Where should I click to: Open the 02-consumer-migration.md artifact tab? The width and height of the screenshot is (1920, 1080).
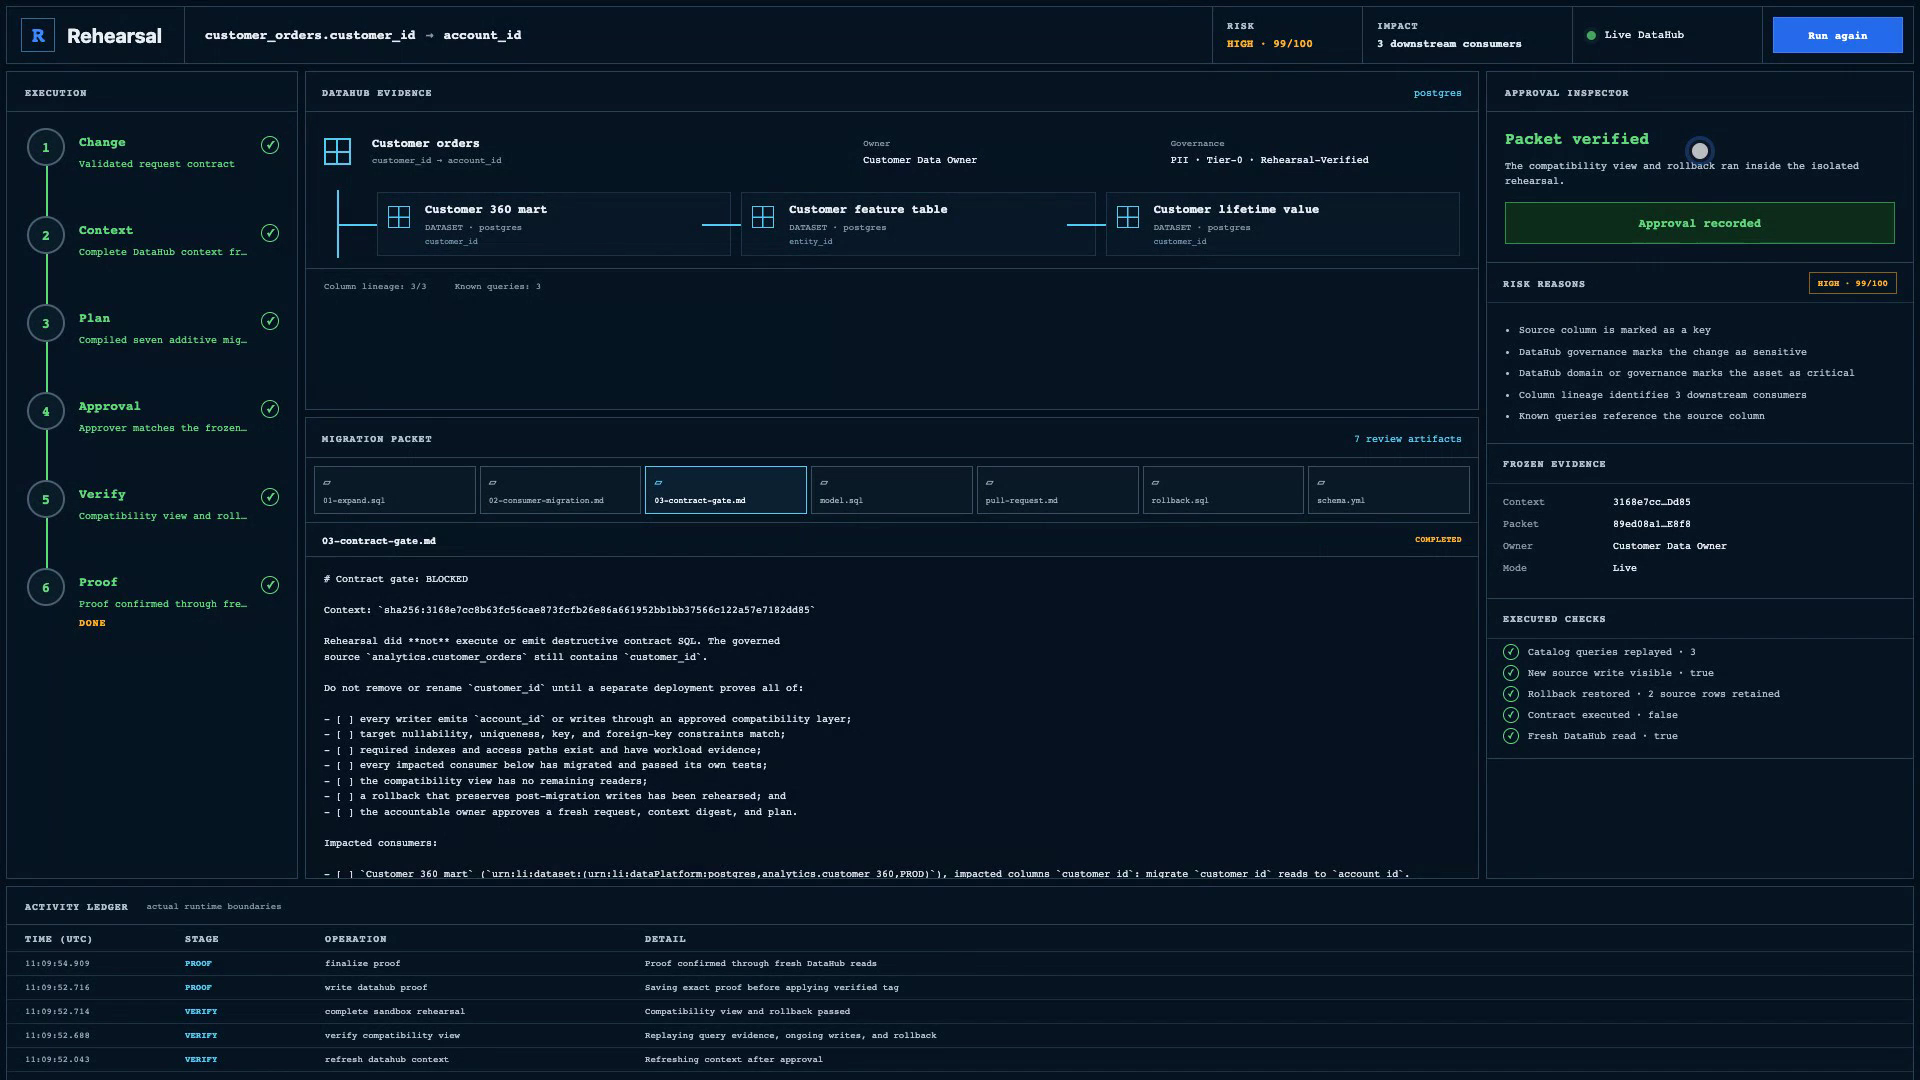(560, 490)
